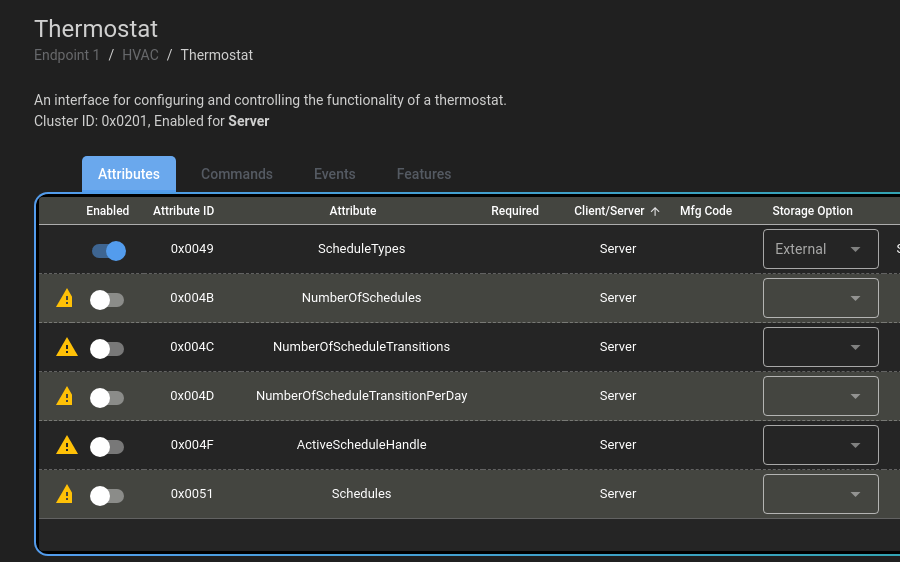Open the ScheduleTypes External storage dropdown
The image size is (900, 562).
pyautogui.click(x=820, y=249)
